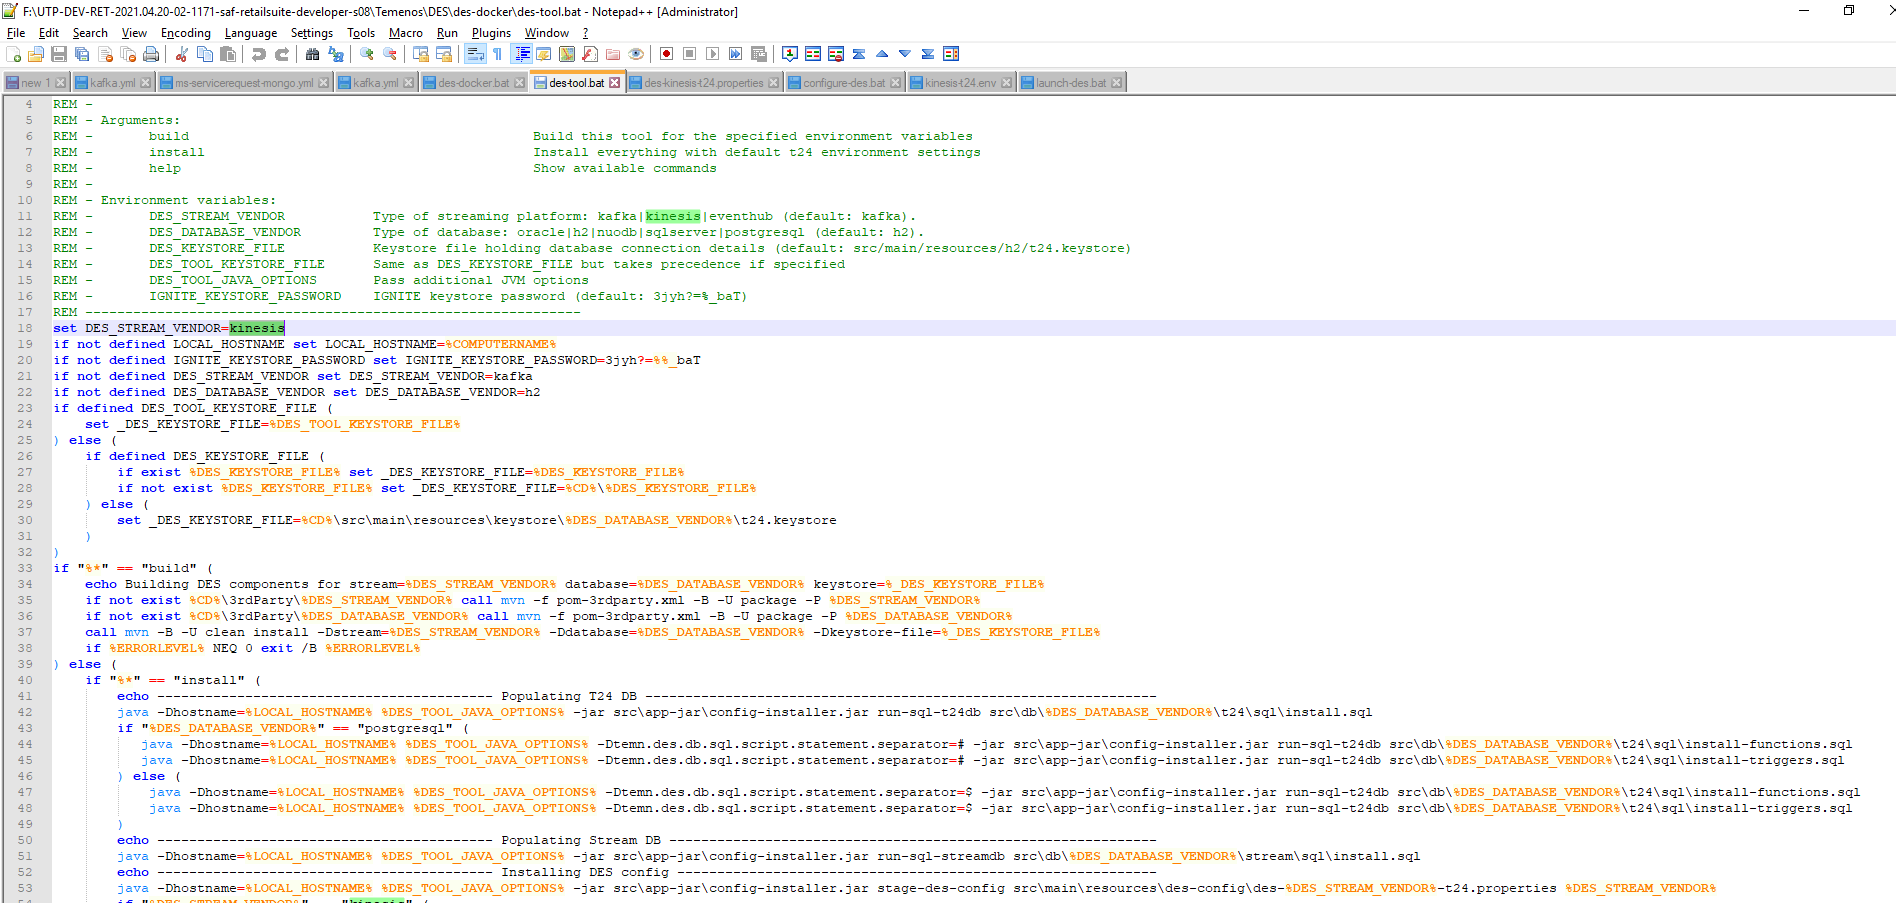Open the Function List panel icon
This screenshot has height=903, width=1896.
(590, 54)
